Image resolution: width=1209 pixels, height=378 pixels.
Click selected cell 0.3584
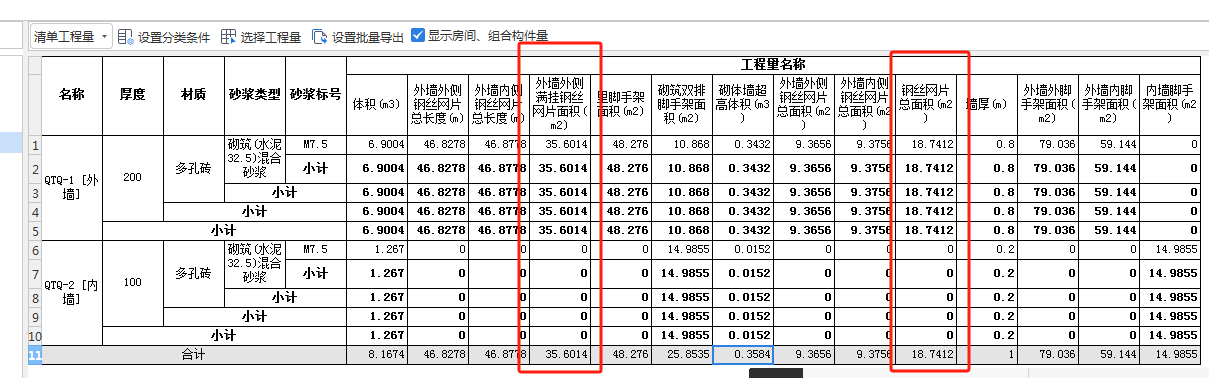(x=743, y=354)
